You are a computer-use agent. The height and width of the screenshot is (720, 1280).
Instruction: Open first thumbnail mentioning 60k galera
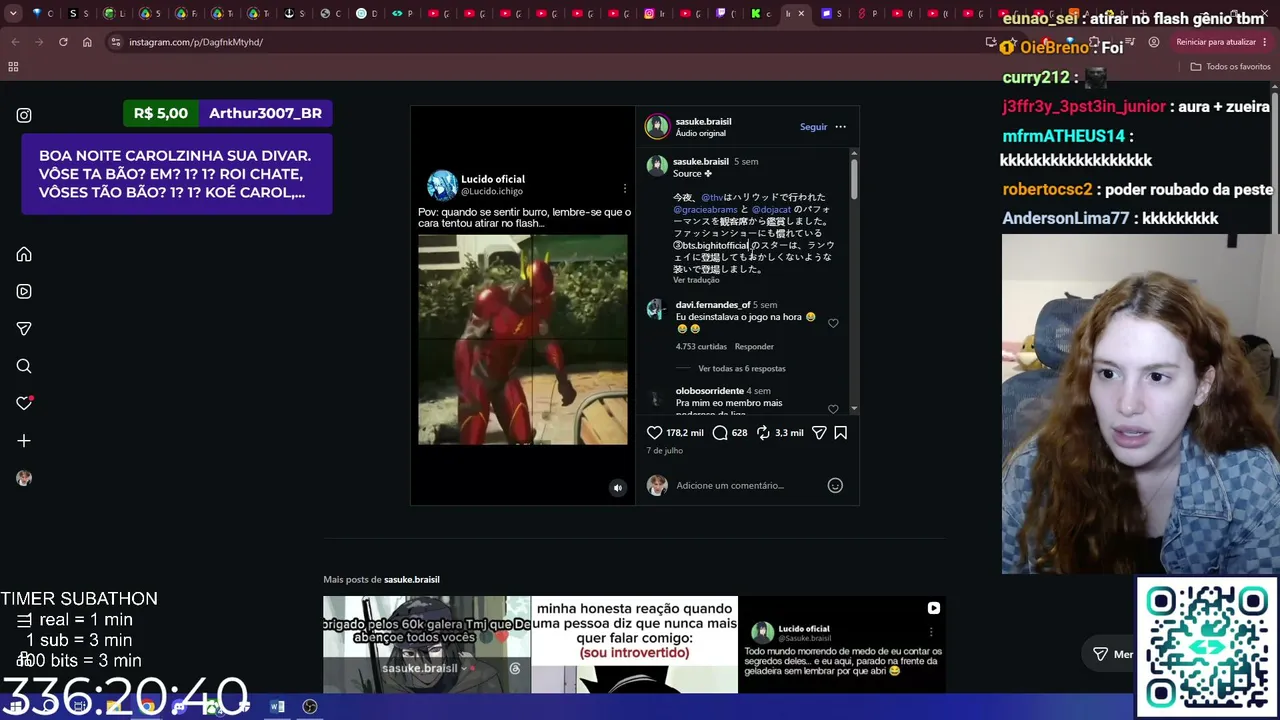(x=427, y=644)
